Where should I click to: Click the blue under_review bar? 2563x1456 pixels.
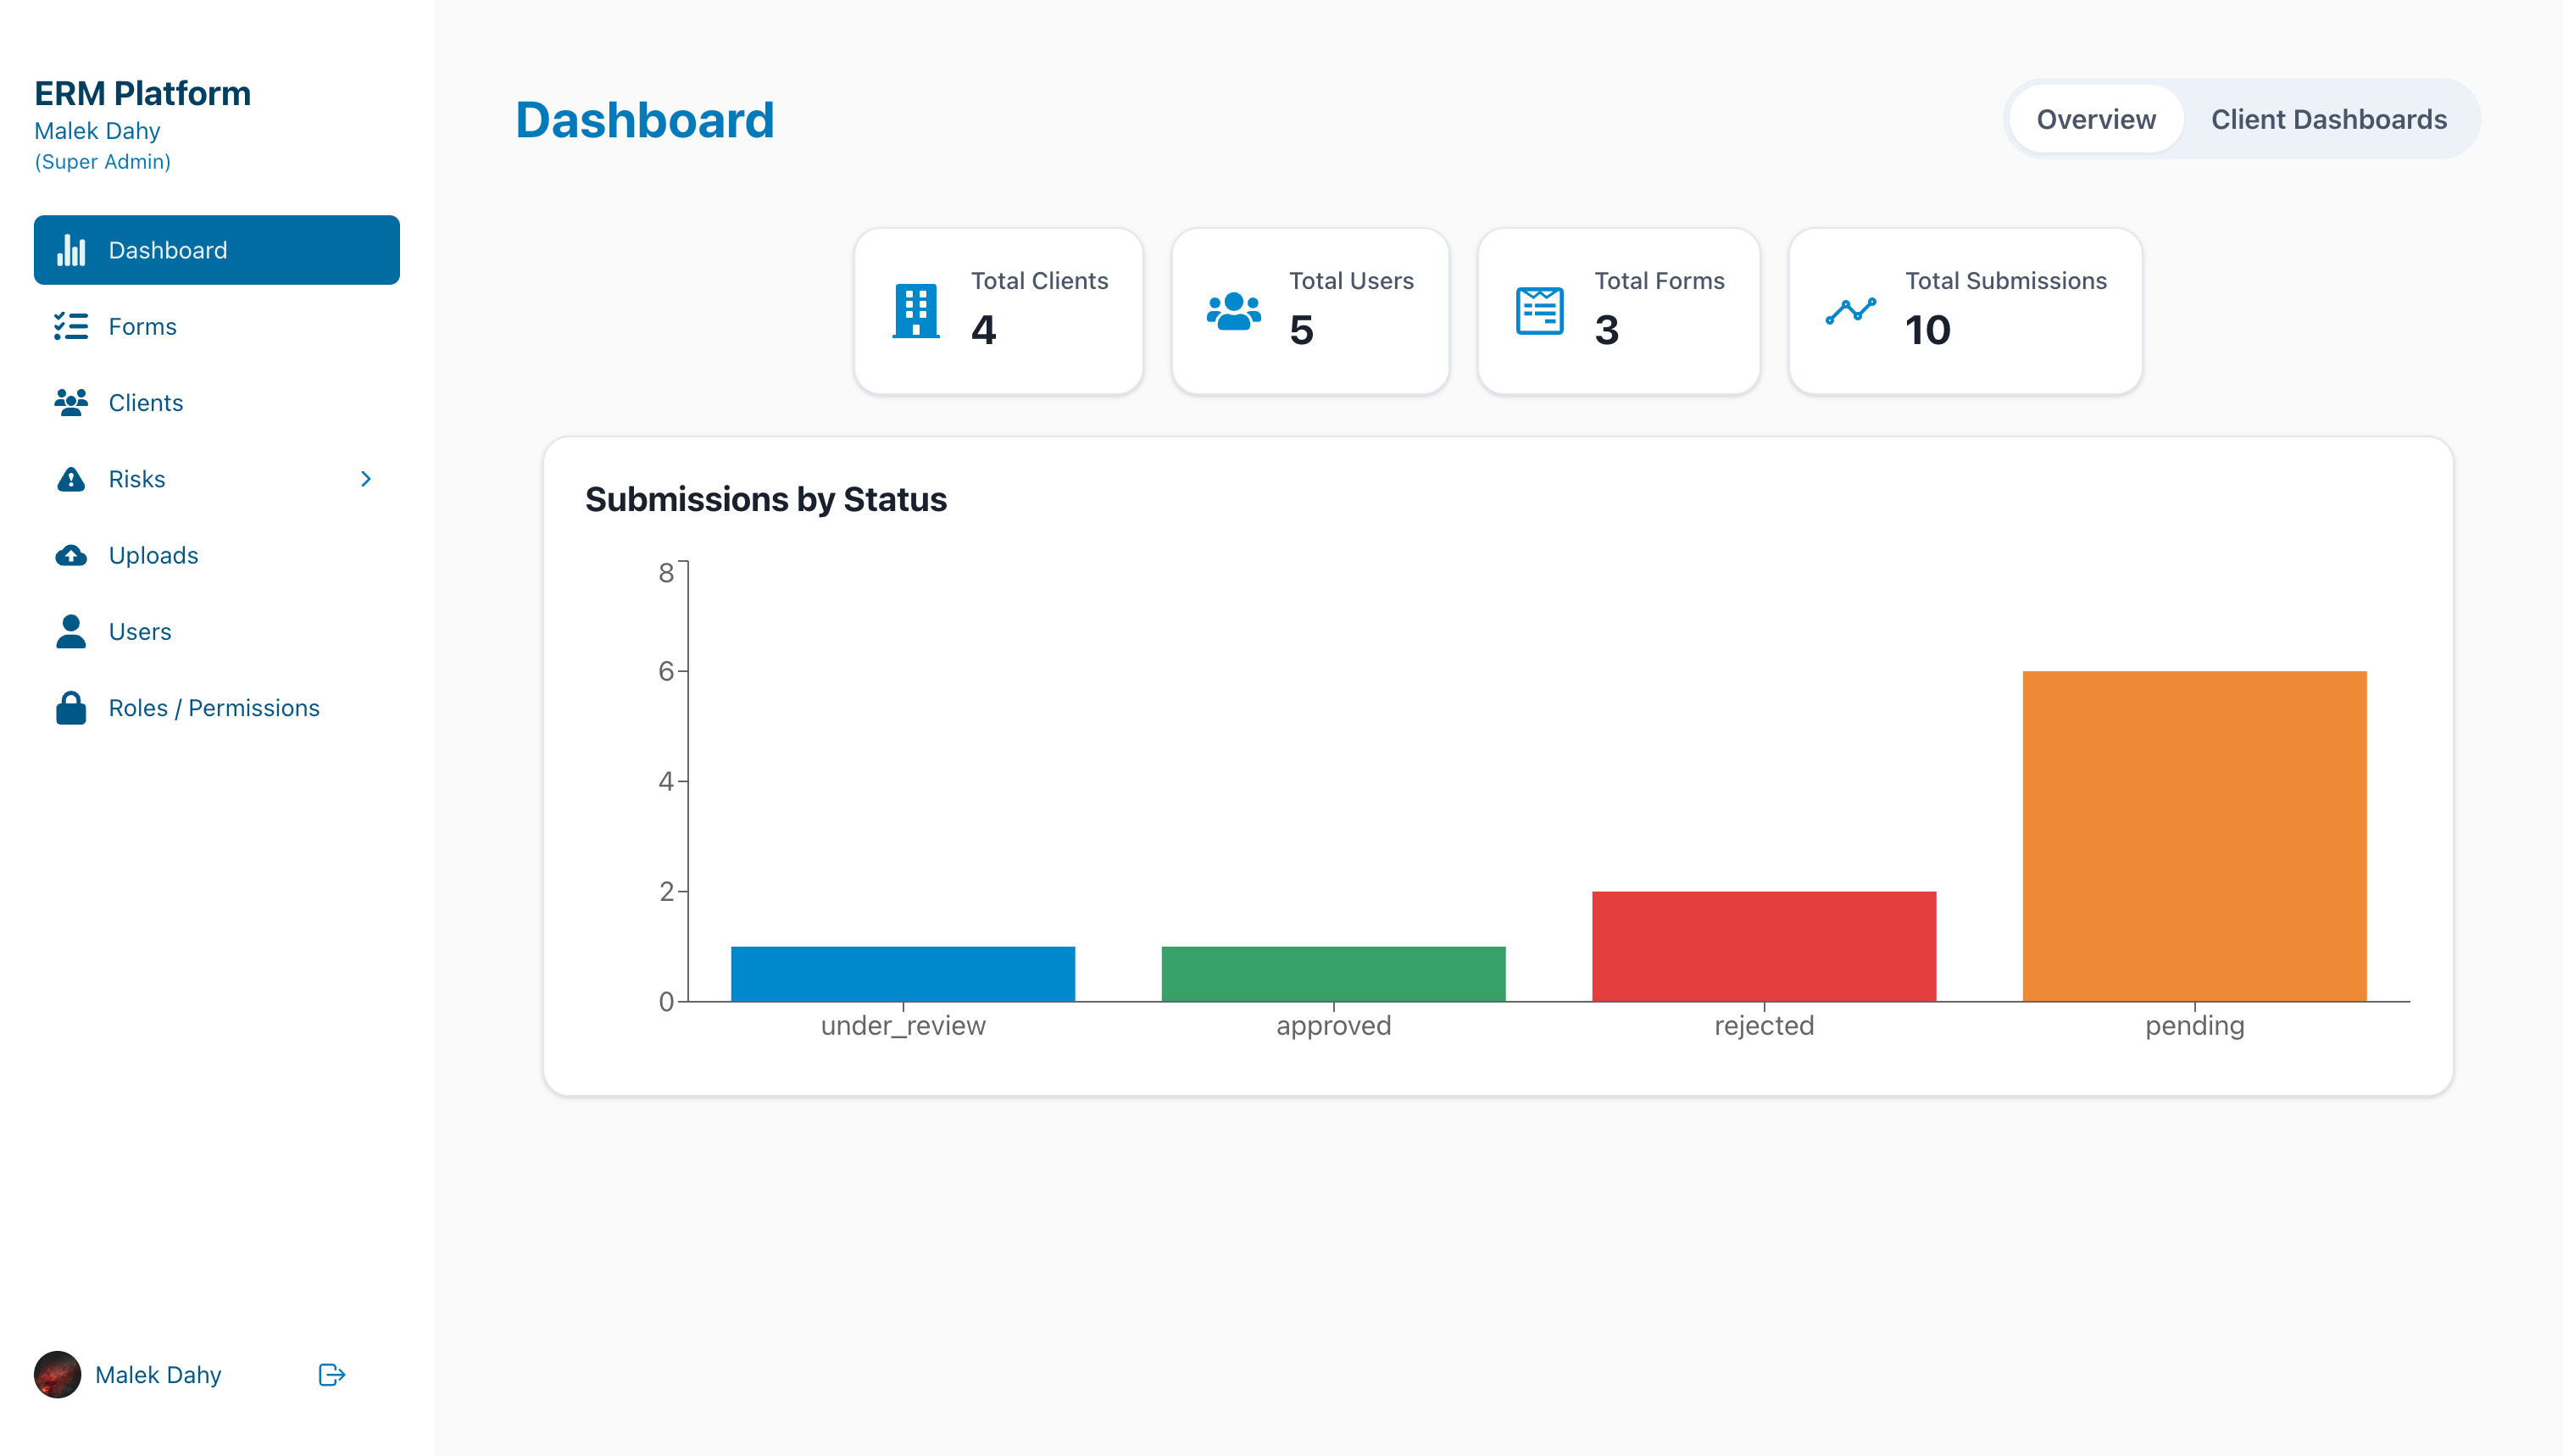tap(903, 974)
